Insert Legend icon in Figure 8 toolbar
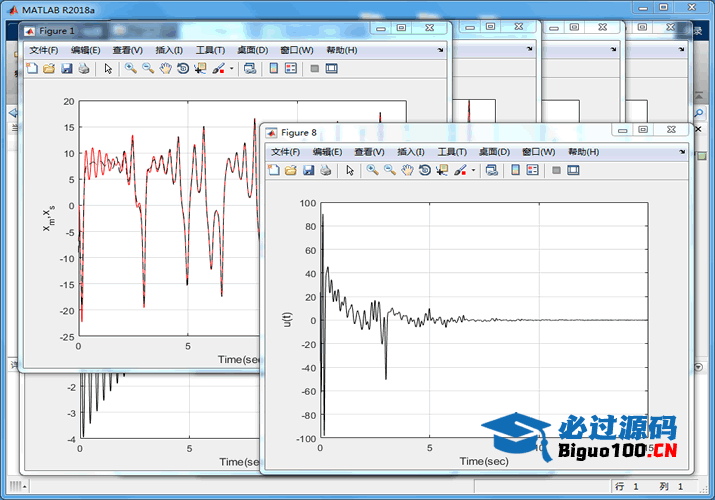The height and width of the screenshot is (500, 715). point(533,170)
